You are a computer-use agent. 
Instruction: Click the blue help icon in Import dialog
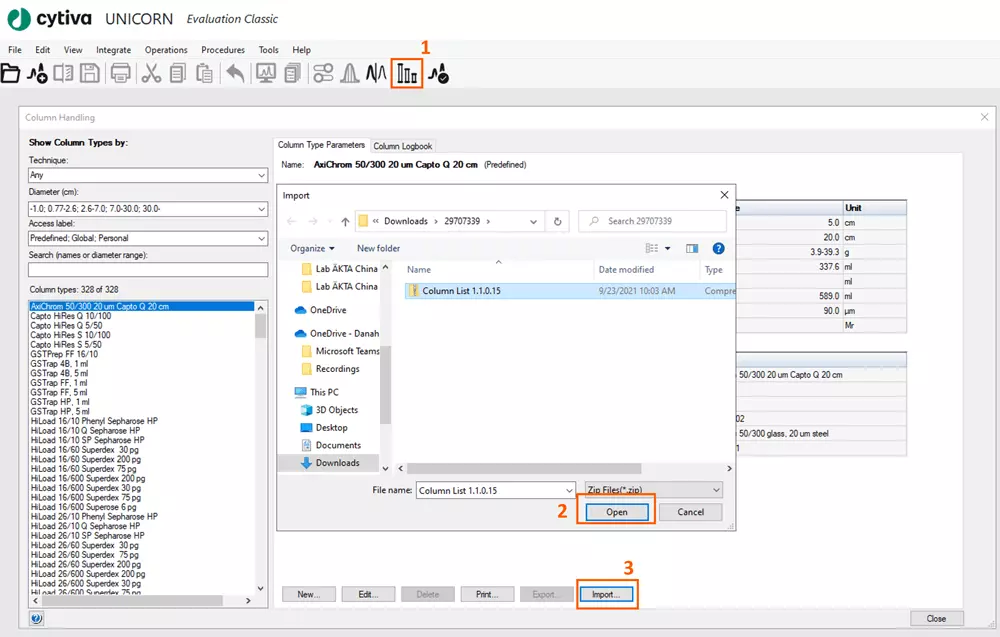(x=718, y=248)
